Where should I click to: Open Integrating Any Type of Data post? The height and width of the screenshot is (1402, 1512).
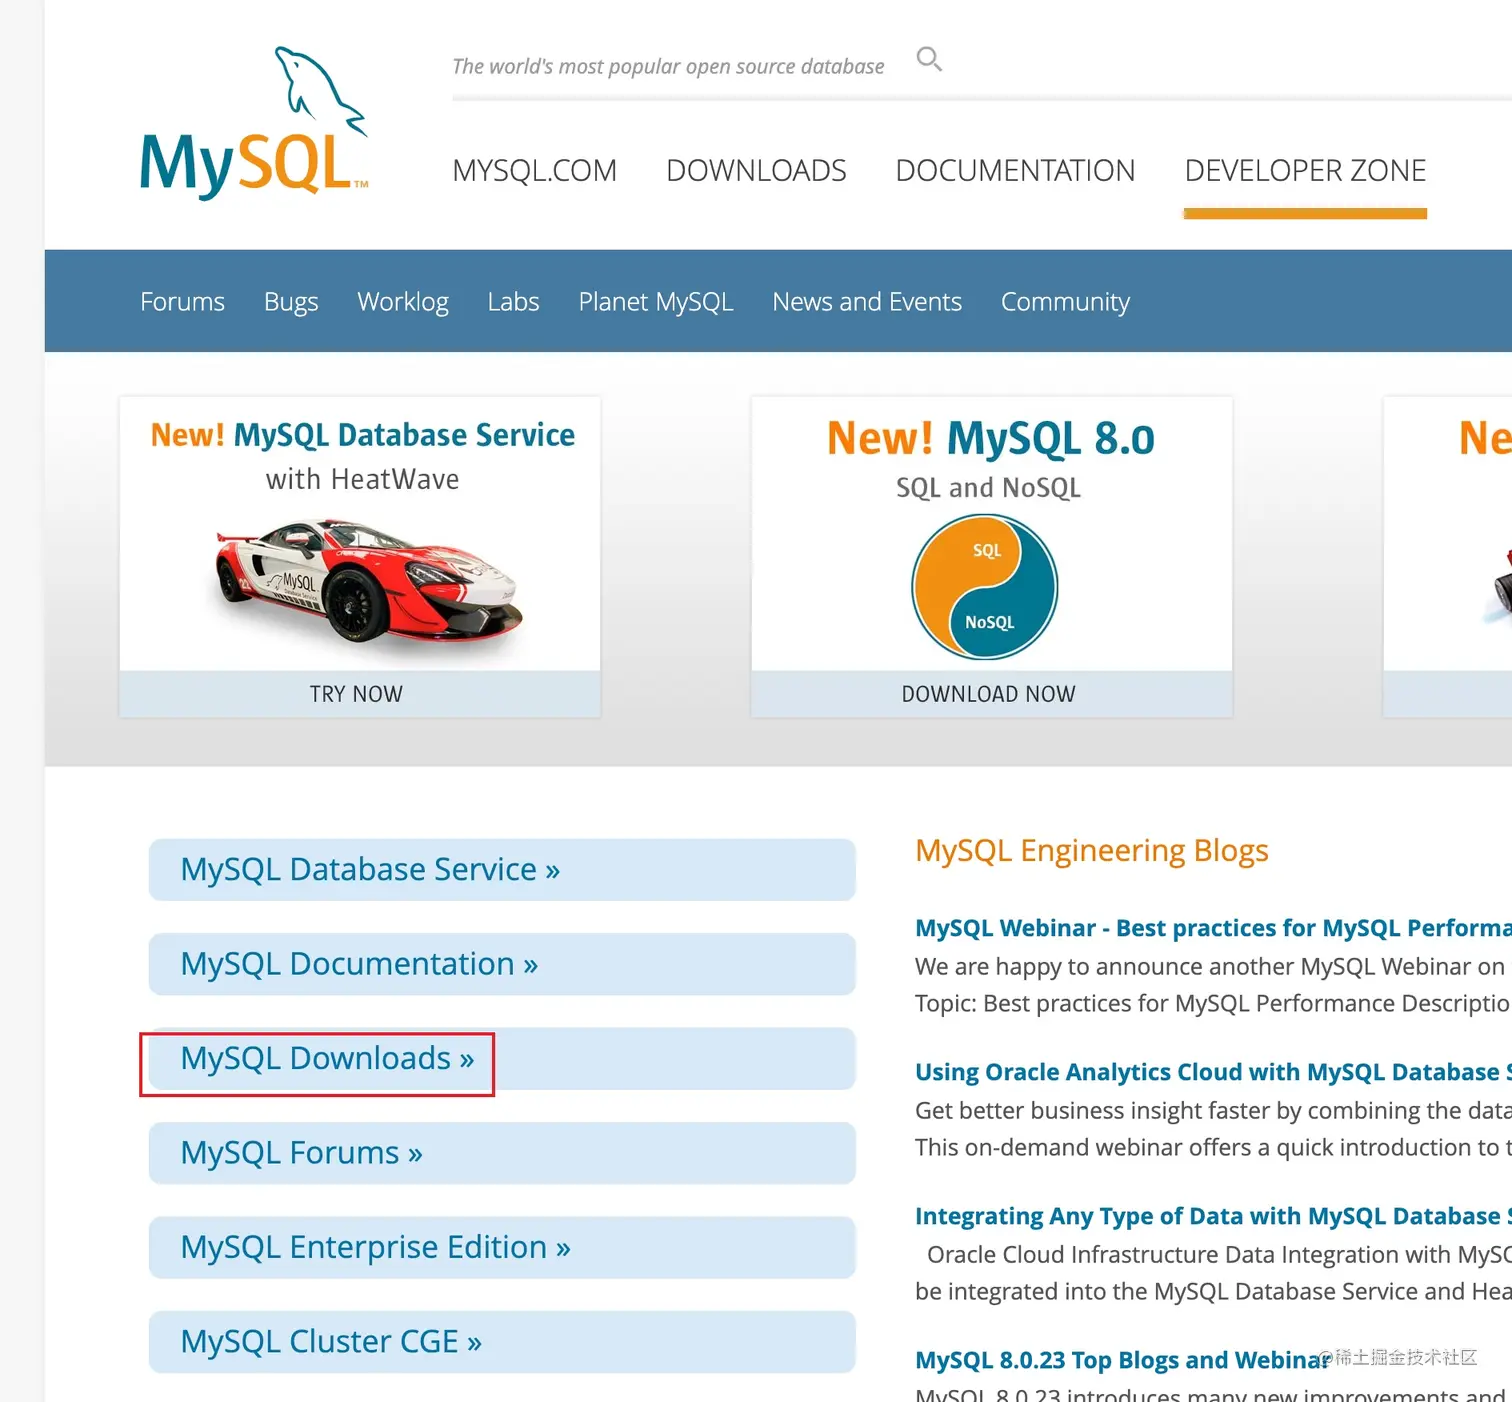point(1213,1216)
